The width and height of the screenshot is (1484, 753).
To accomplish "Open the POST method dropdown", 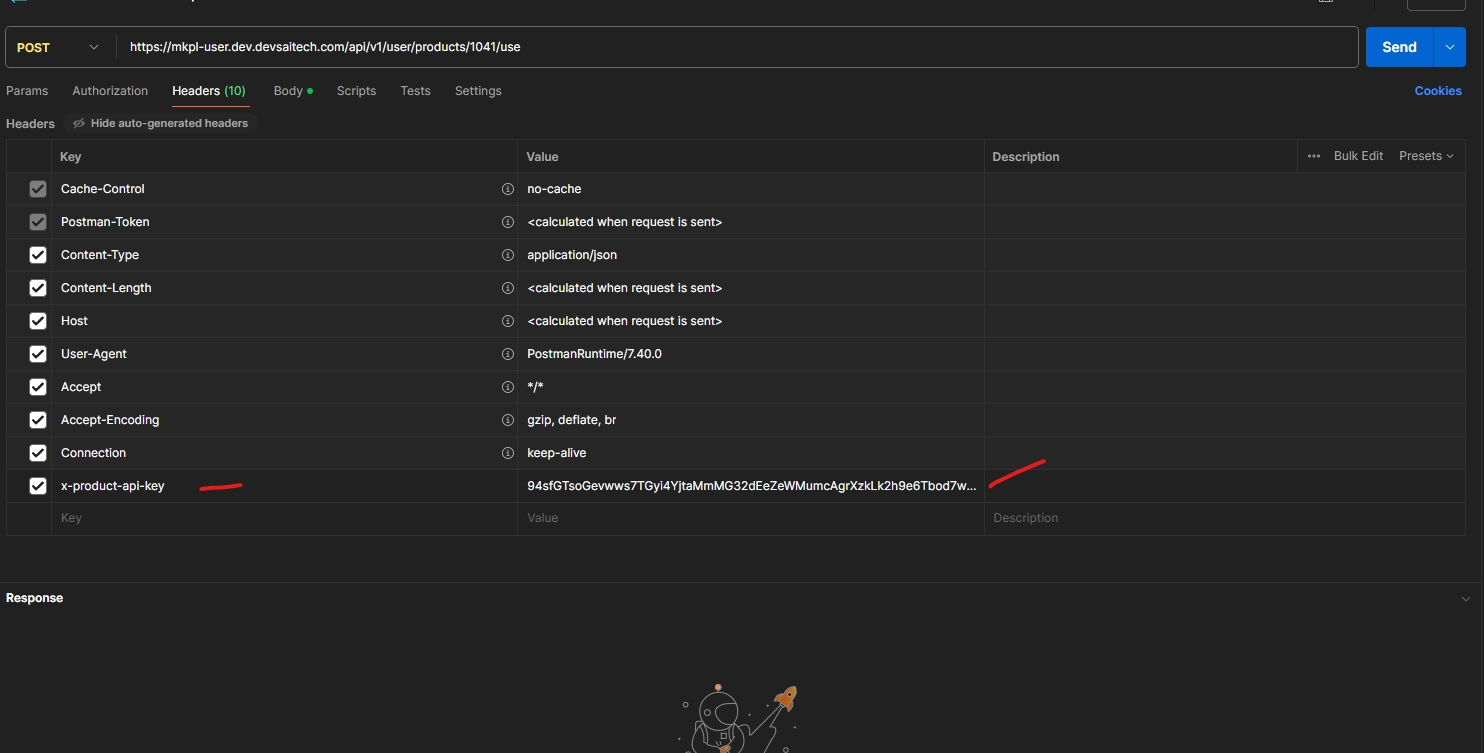I will click(x=60, y=47).
